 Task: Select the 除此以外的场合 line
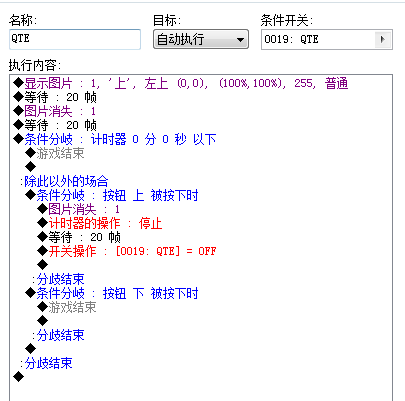coord(64,181)
